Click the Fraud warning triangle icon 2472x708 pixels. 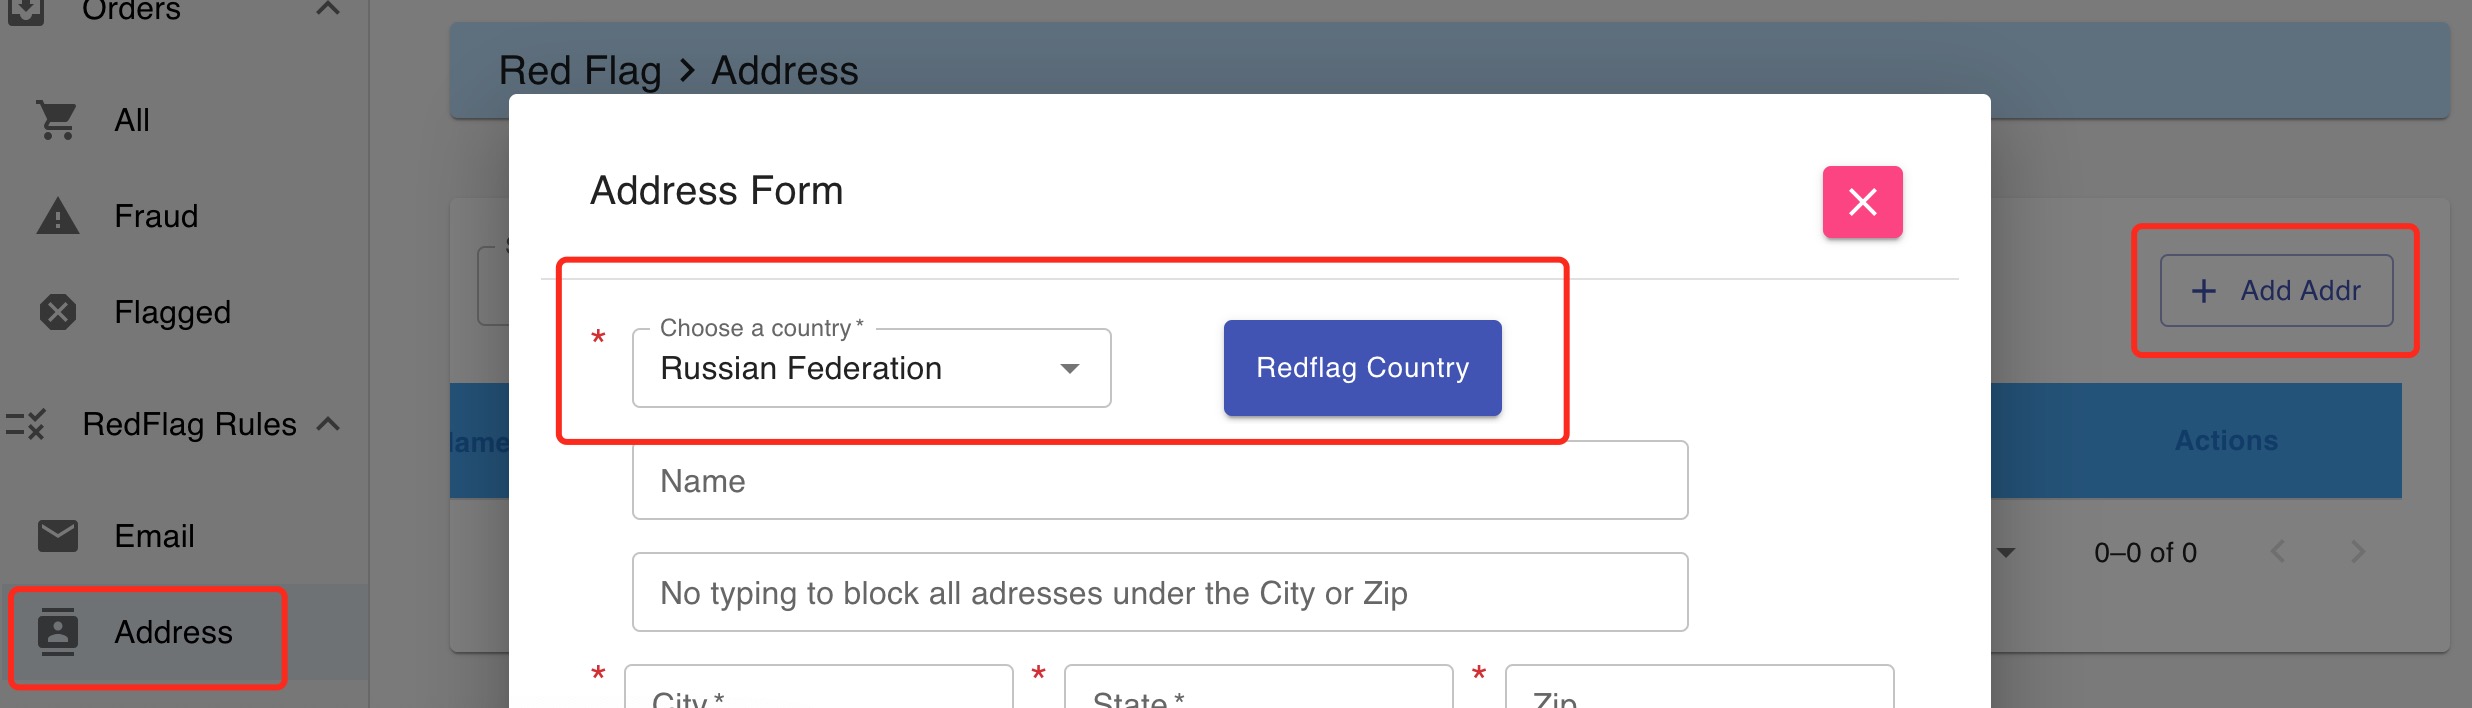(x=57, y=216)
